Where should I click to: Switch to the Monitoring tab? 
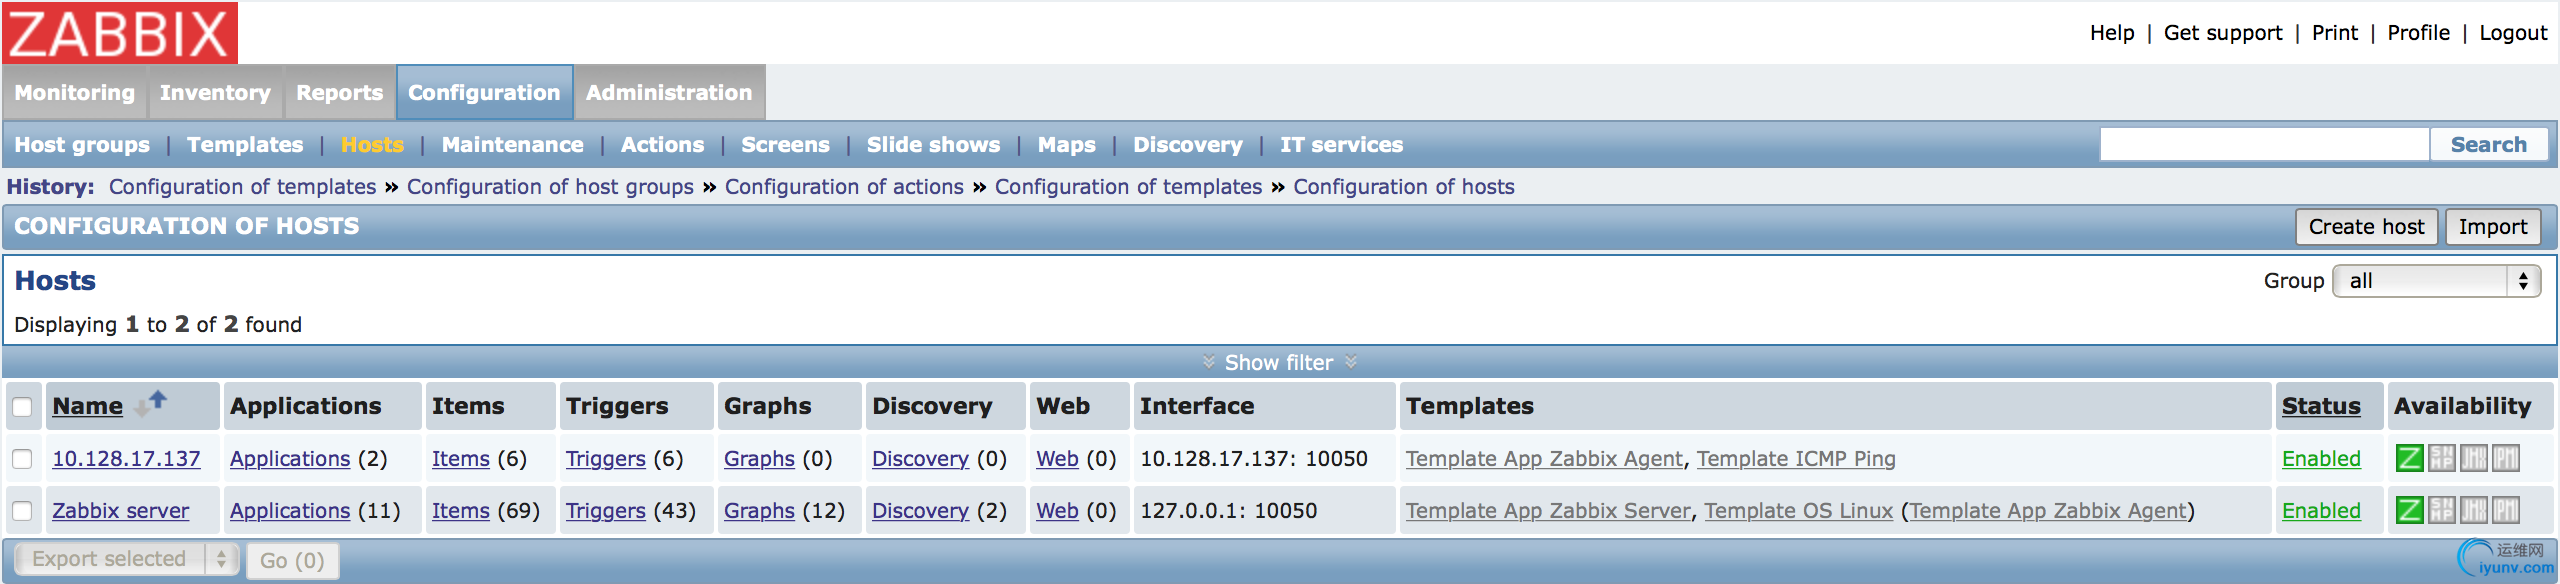(x=75, y=92)
